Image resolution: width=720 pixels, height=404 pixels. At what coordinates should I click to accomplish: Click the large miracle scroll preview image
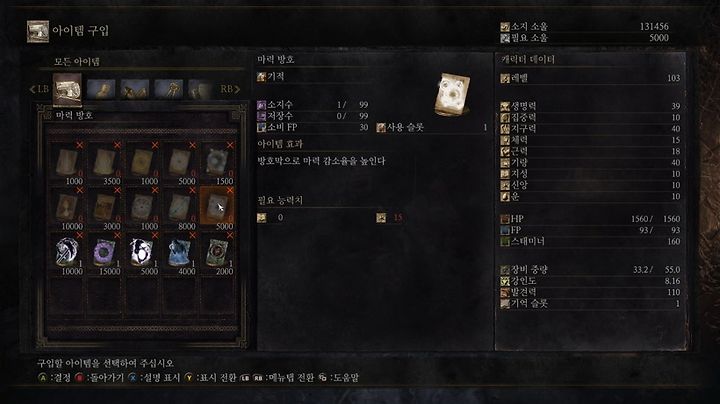point(452,94)
